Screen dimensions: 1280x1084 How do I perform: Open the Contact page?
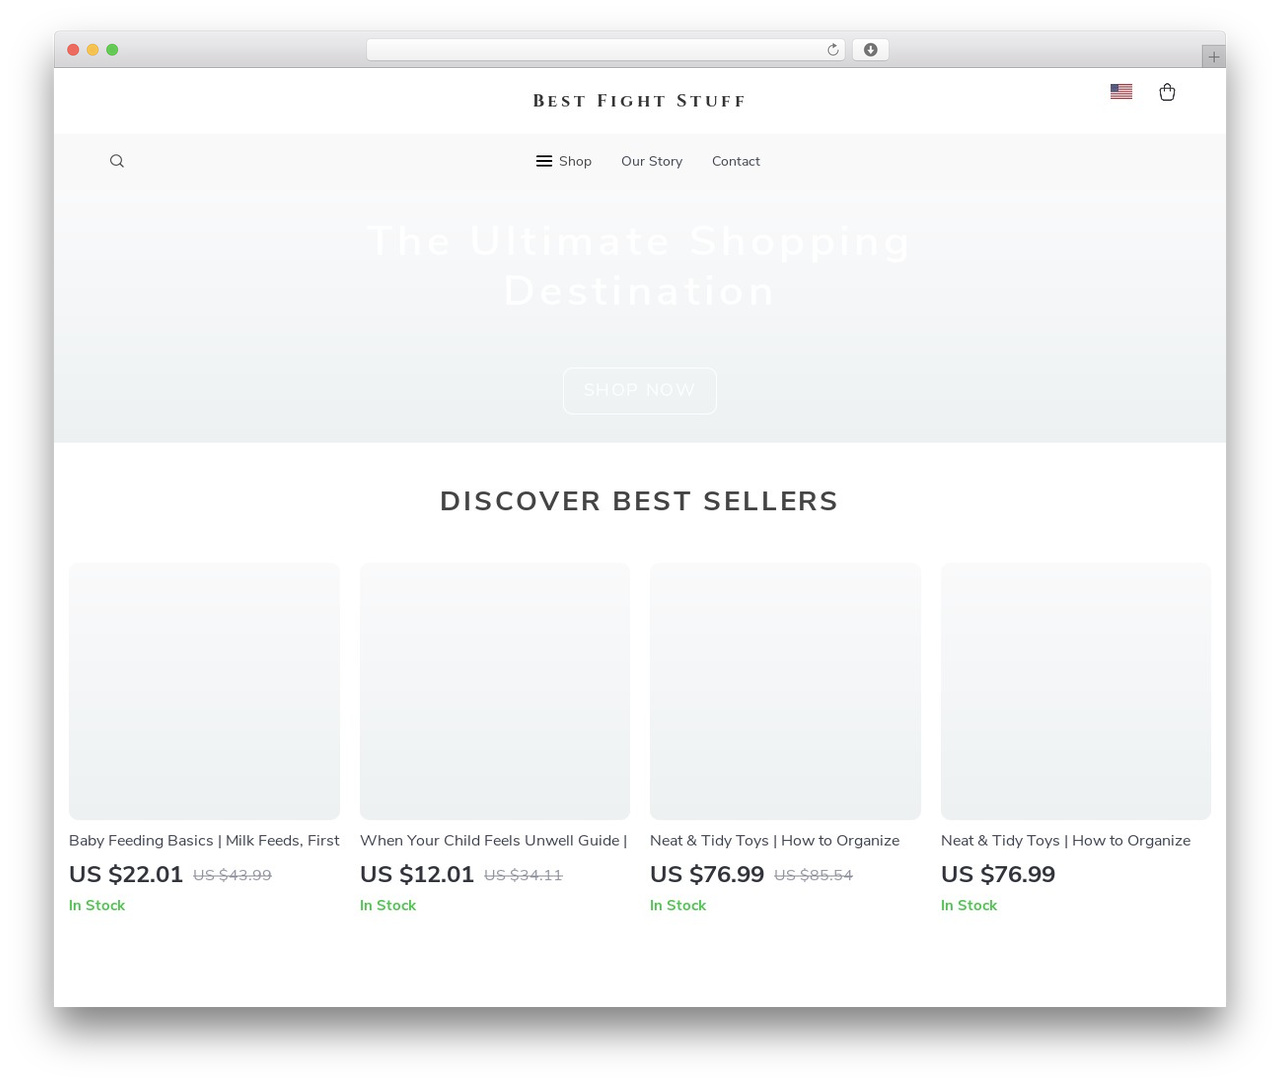pos(736,161)
